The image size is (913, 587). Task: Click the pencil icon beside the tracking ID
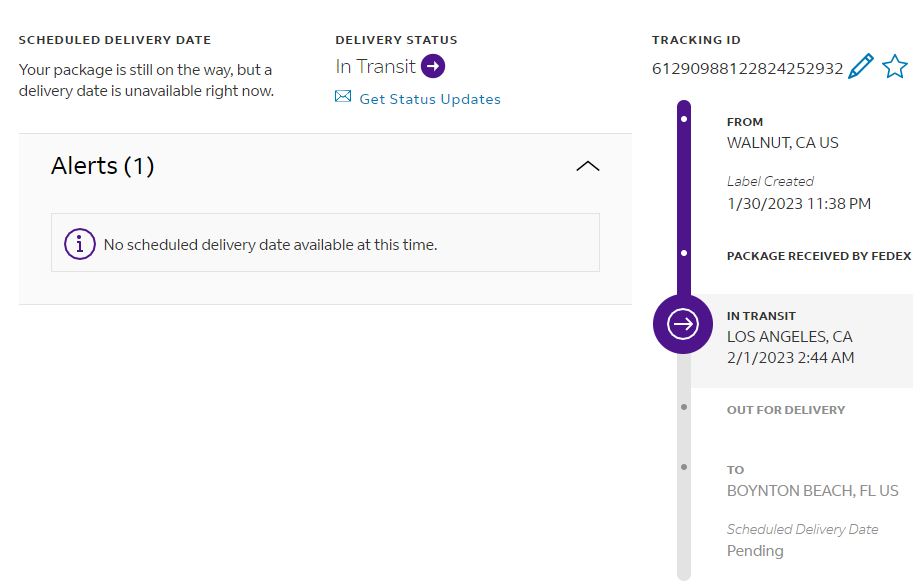tap(860, 67)
